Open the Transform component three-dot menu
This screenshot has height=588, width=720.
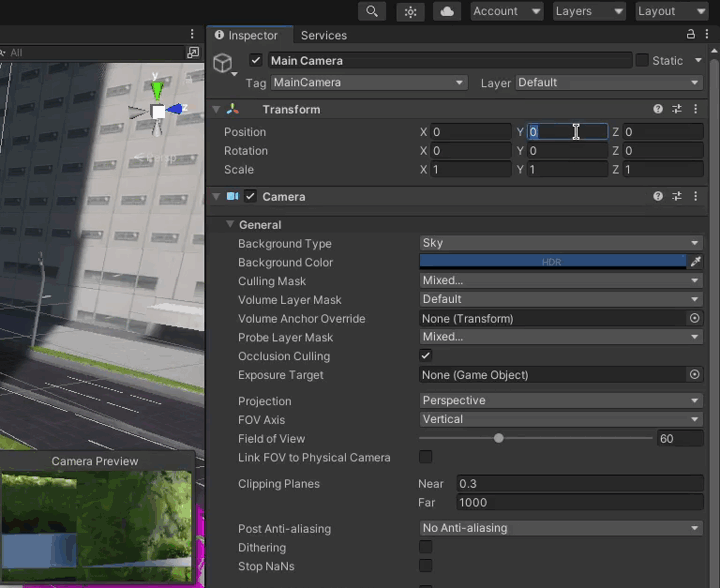click(695, 109)
